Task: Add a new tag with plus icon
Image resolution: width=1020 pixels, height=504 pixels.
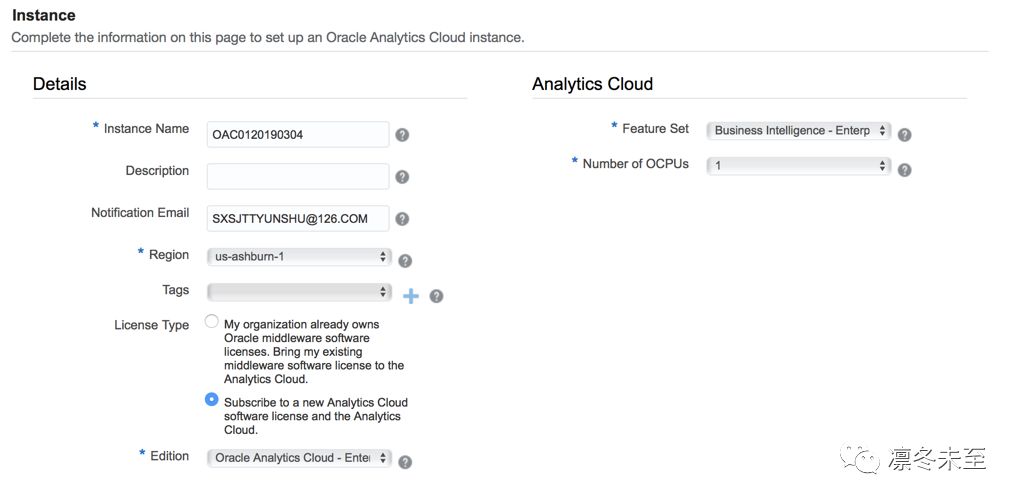Action: tap(410, 296)
